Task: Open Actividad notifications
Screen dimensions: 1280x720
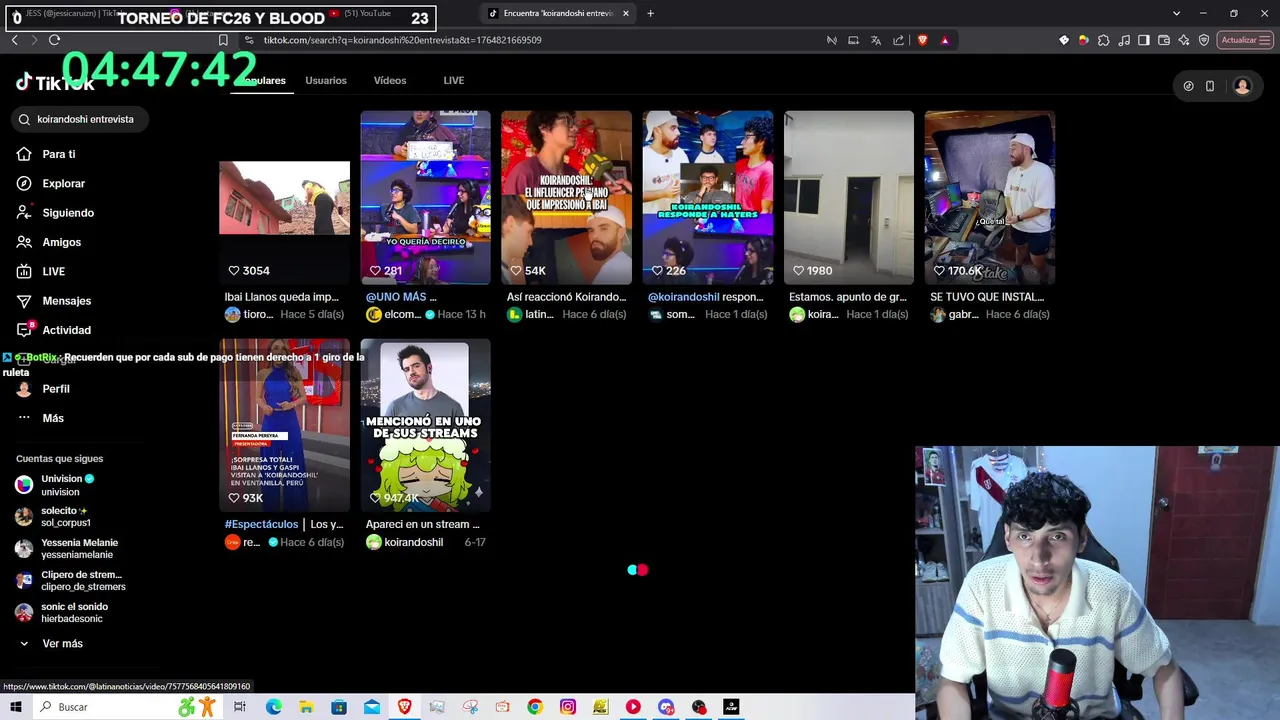Action: 54,330
